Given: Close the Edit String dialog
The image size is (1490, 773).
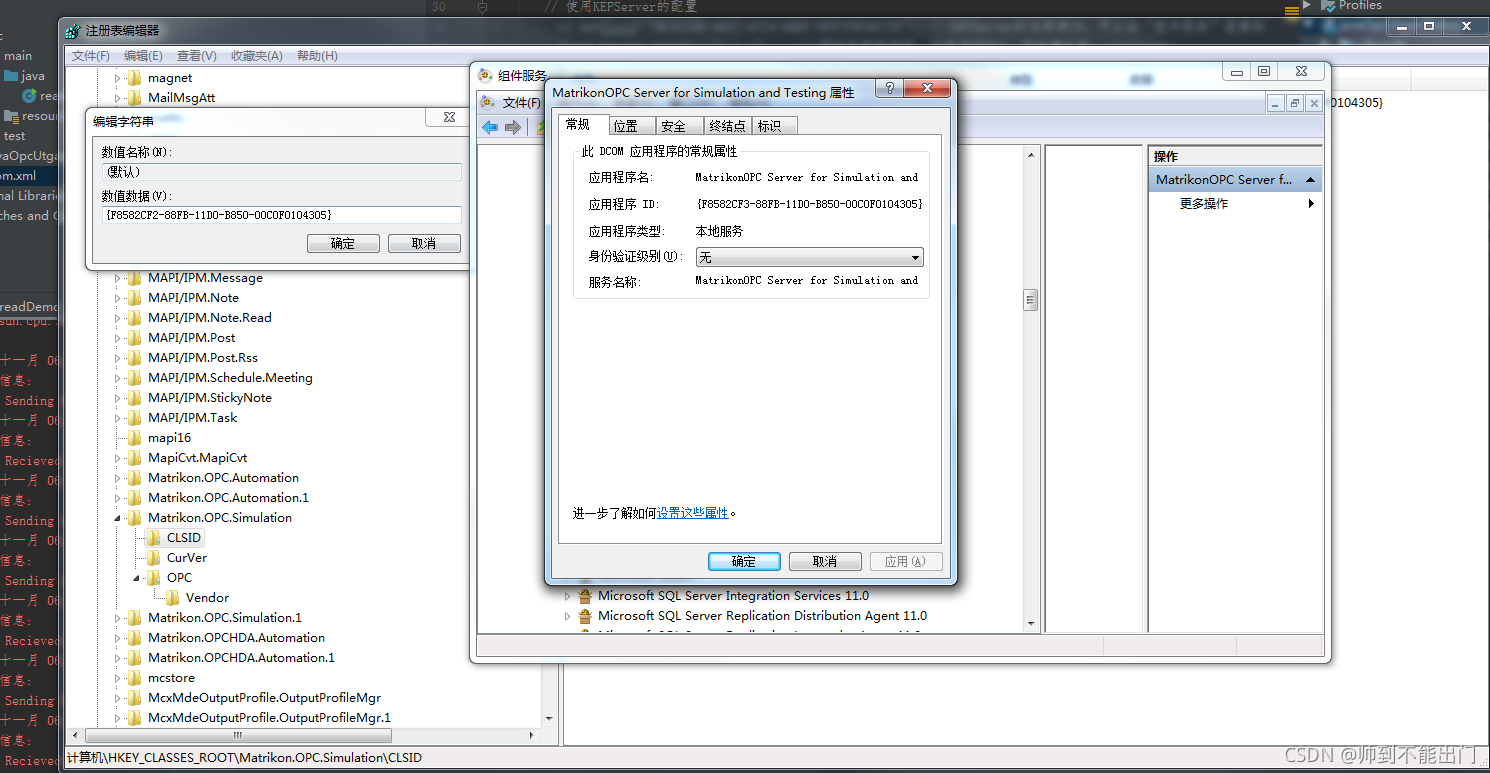Looking at the screenshot, I should pos(450,118).
